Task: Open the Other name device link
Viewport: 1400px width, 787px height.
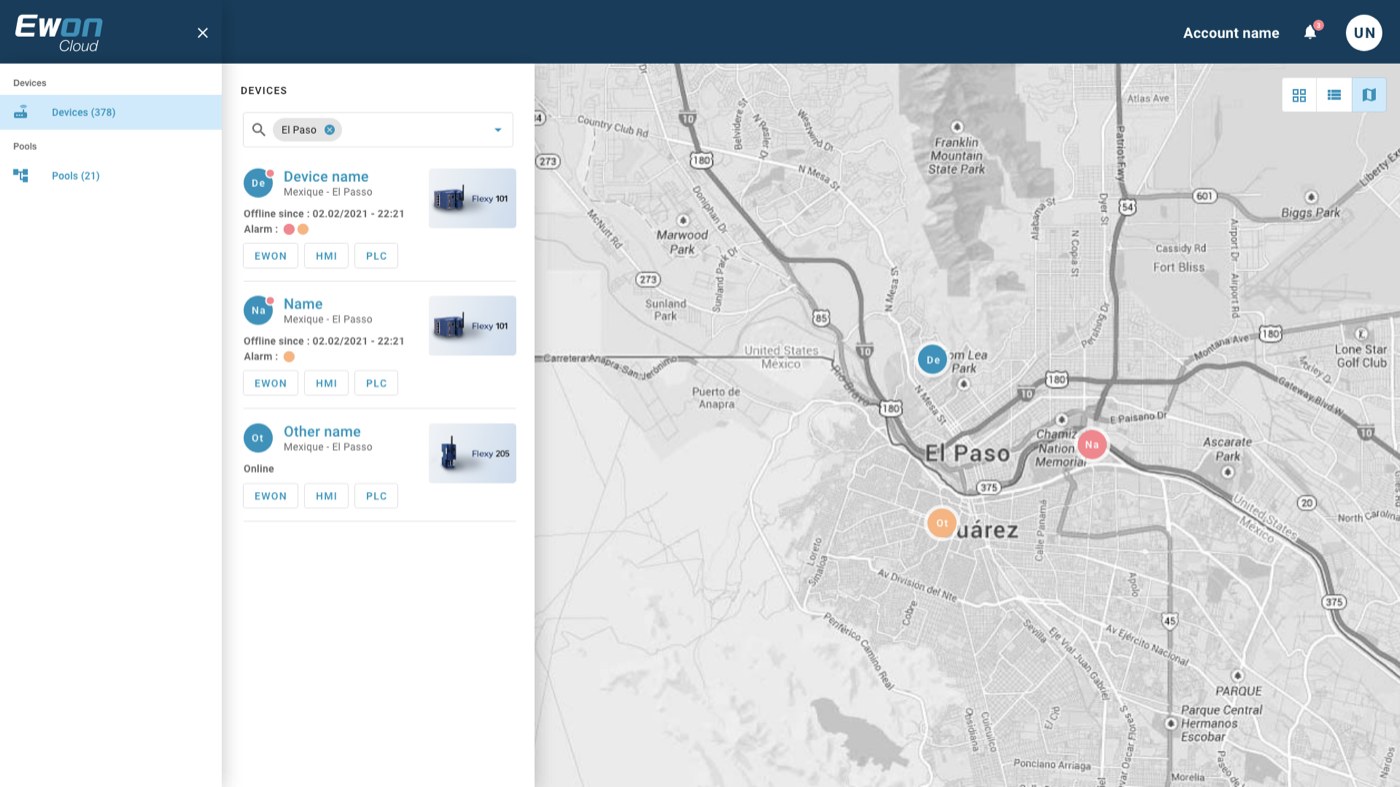Action: pyautogui.click(x=322, y=432)
